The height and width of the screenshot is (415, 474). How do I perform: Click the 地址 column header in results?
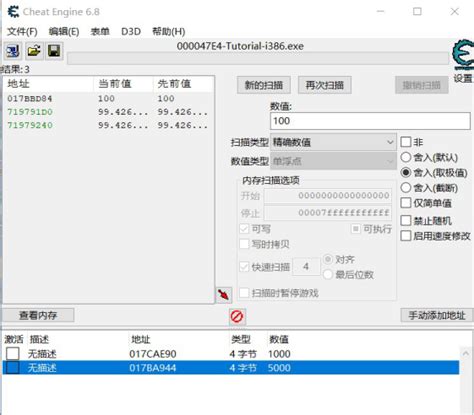(x=18, y=84)
